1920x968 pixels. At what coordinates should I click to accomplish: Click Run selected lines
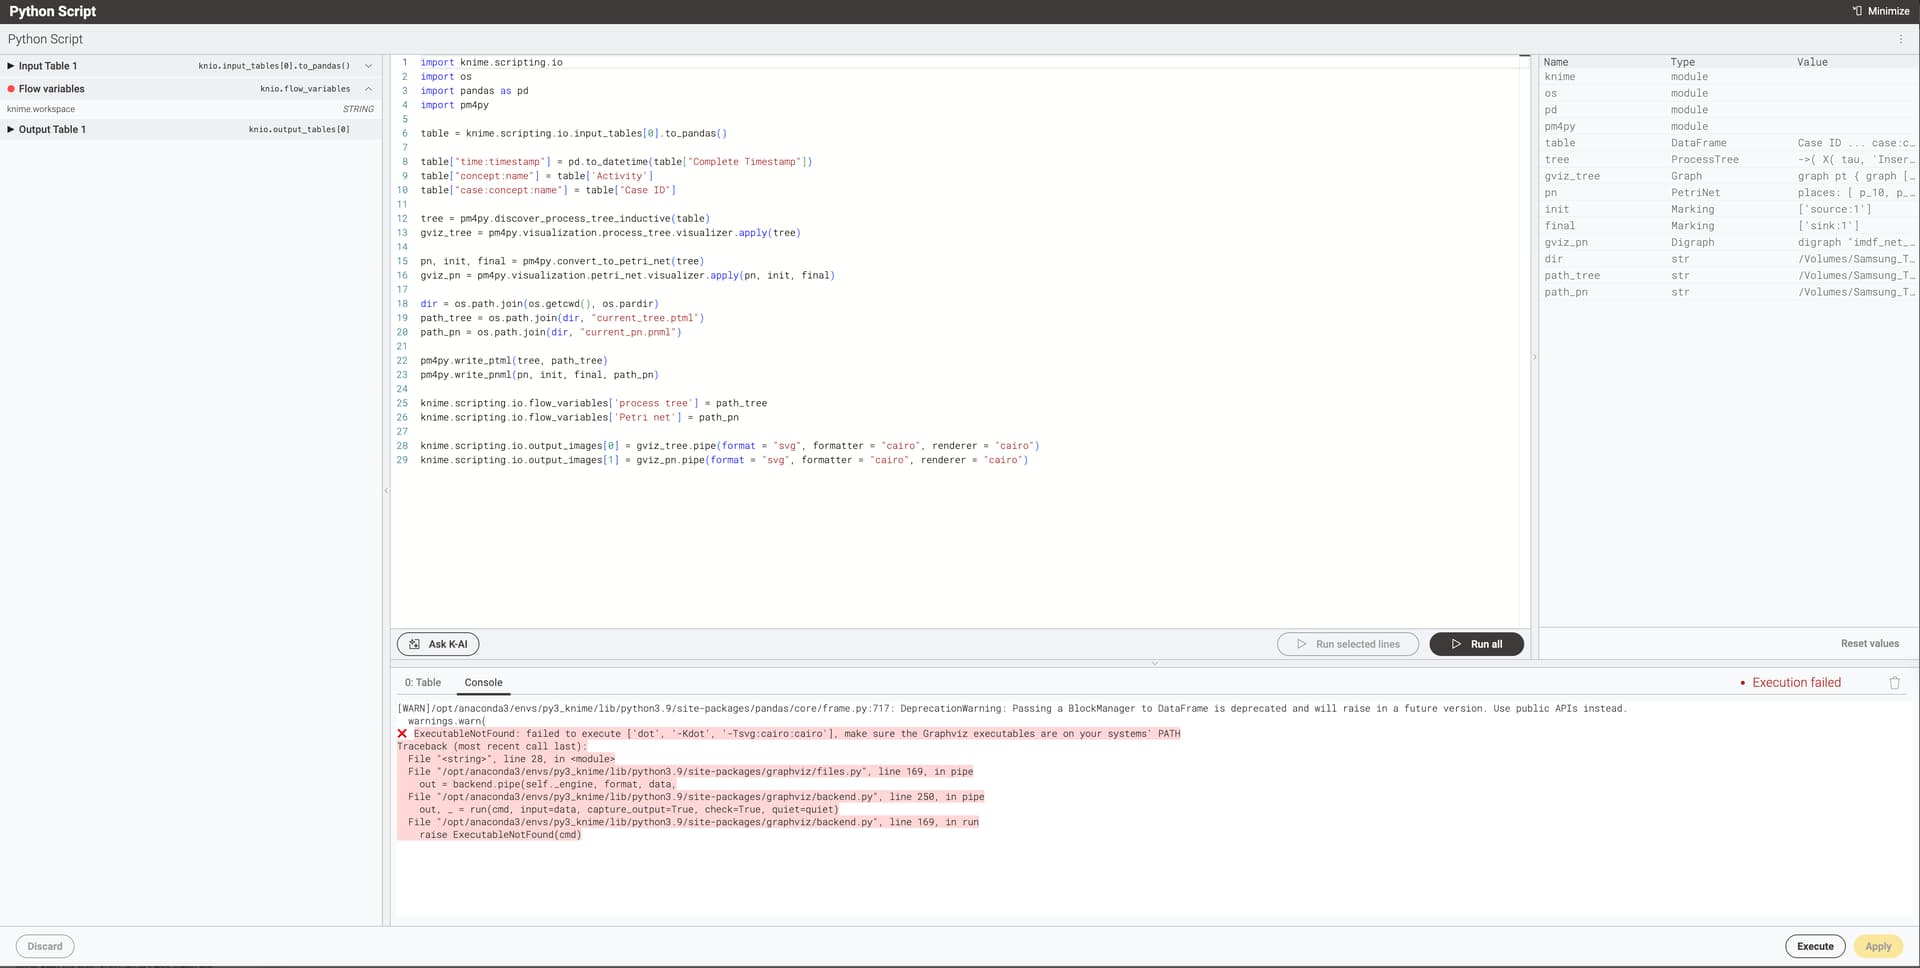[x=1347, y=643]
